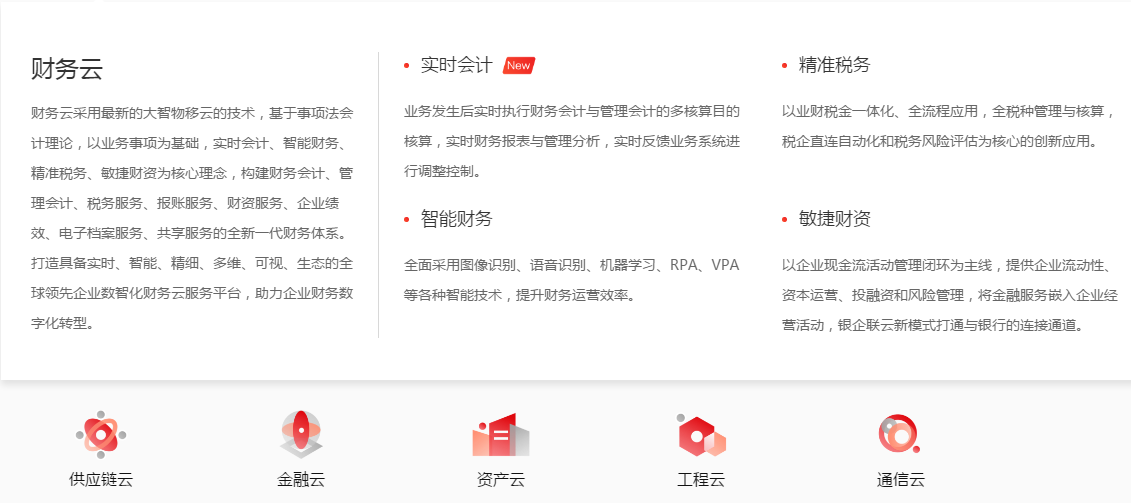Click the 智能财务 description mentioning RPA、VPA

572,279
